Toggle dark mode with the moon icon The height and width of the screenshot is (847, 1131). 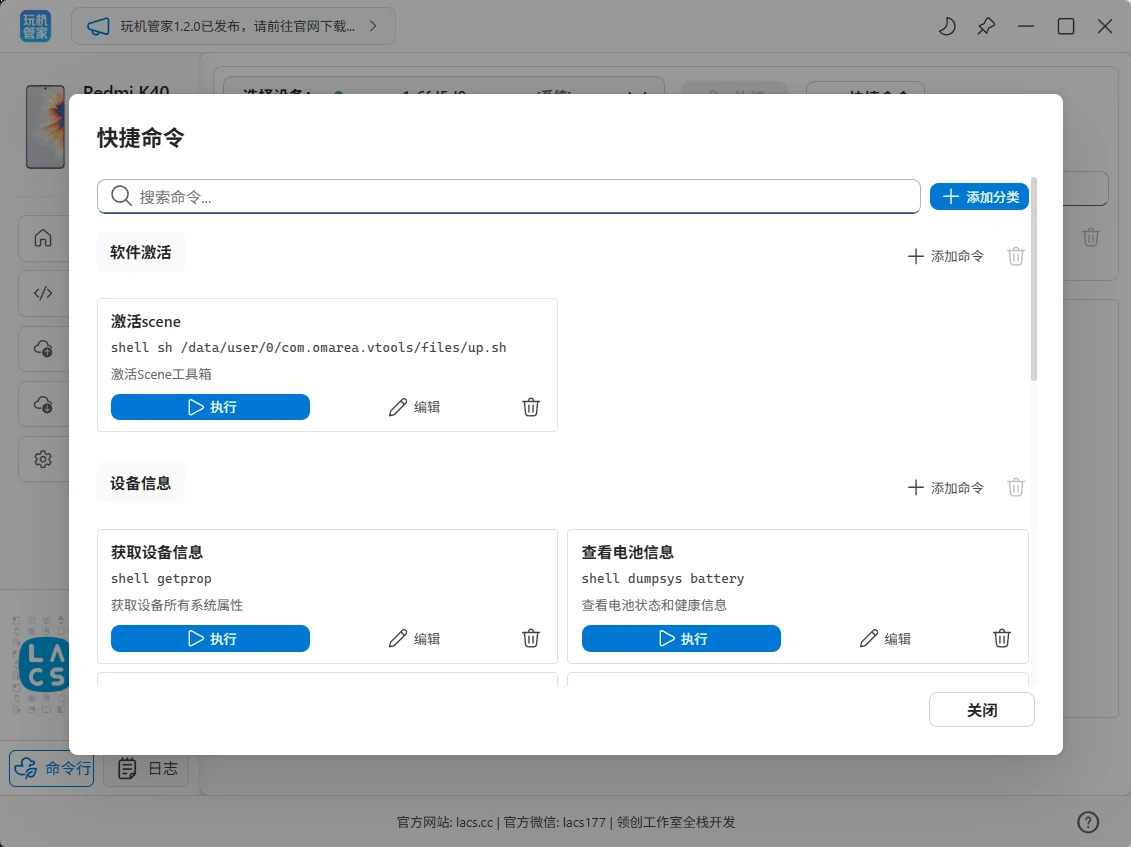[x=946, y=27]
